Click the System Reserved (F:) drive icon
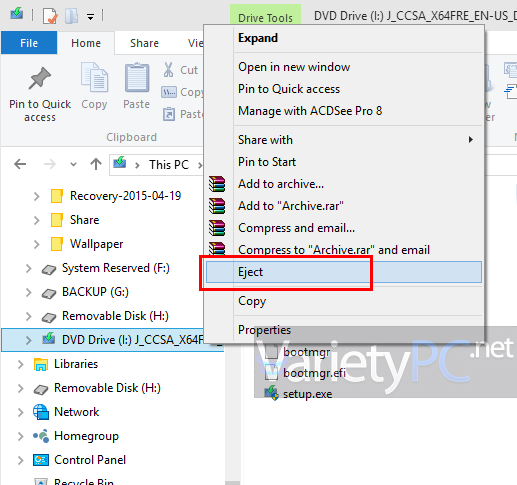This screenshot has height=485, width=517. (x=49, y=269)
